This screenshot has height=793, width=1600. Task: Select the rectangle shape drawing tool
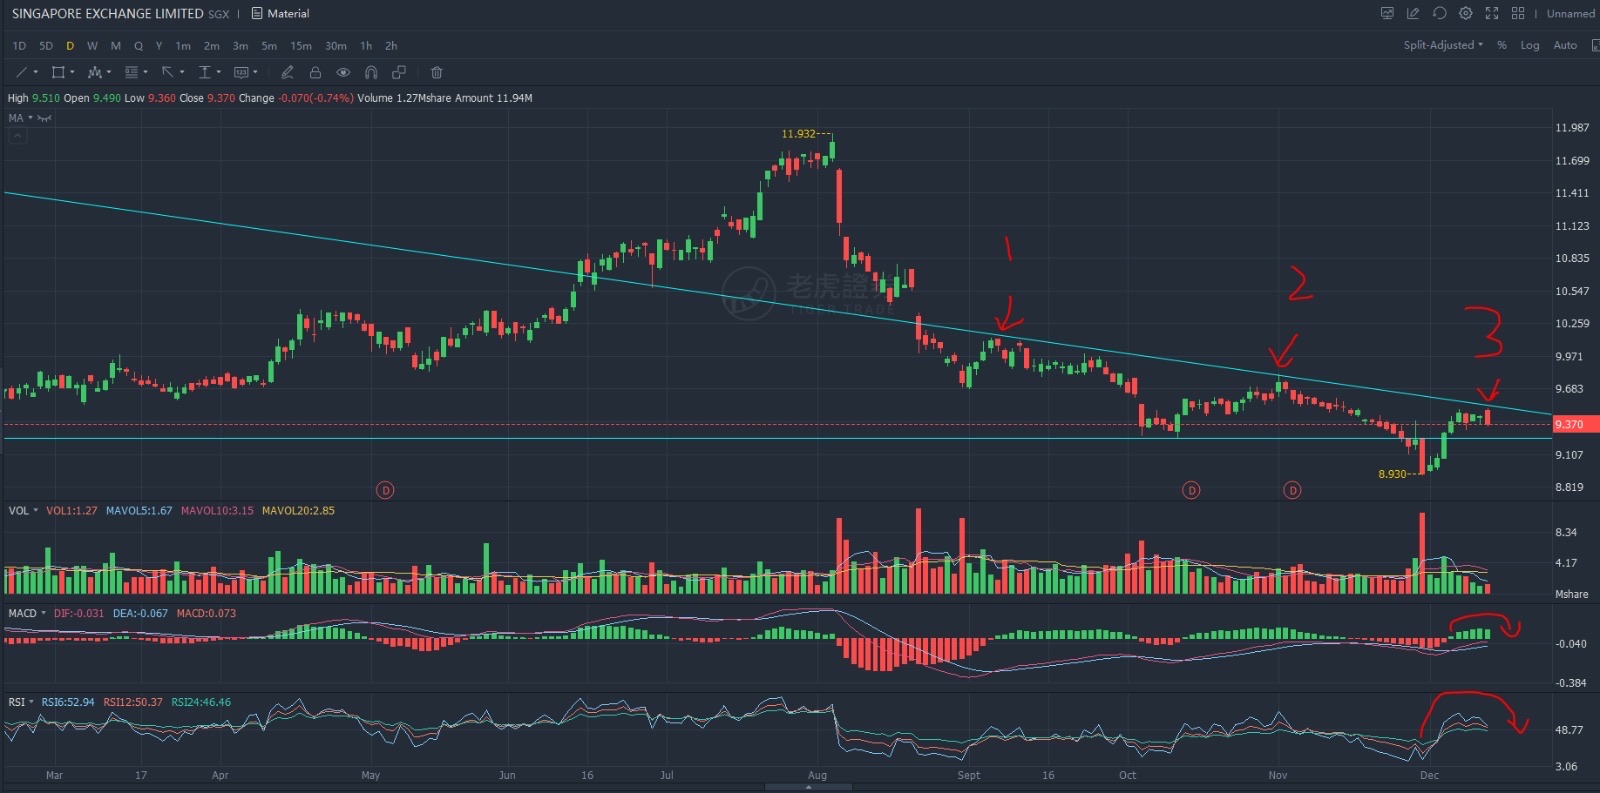tap(58, 72)
